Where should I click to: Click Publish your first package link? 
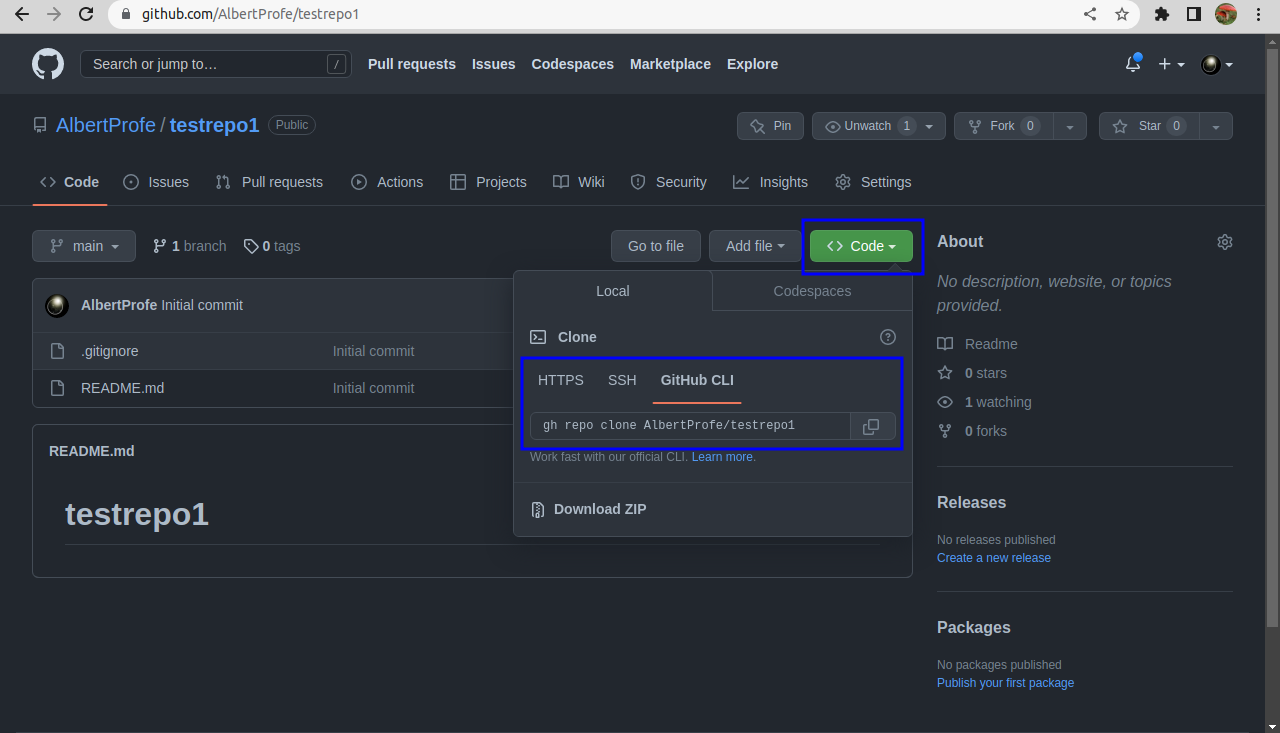click(x=1005, y=683)
